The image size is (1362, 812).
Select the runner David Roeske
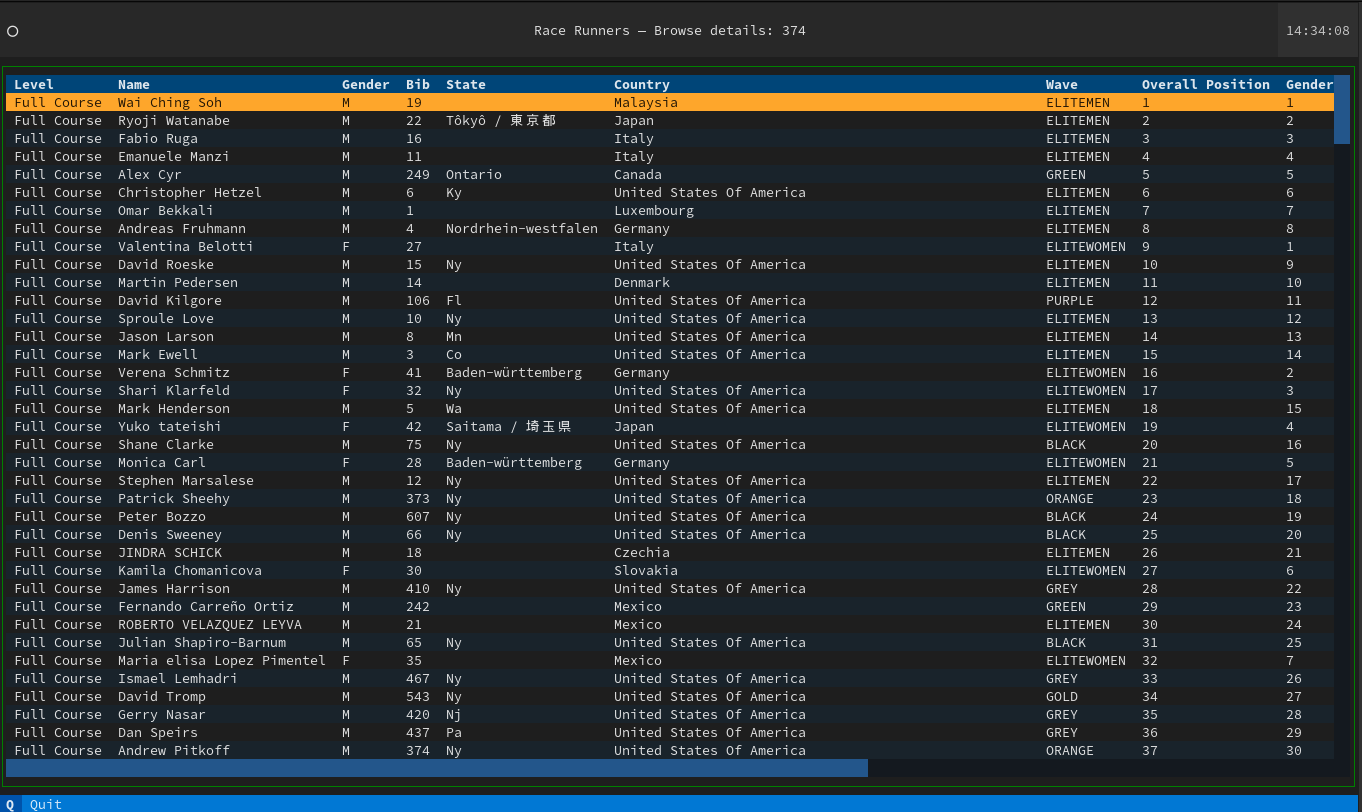point(670,265)
